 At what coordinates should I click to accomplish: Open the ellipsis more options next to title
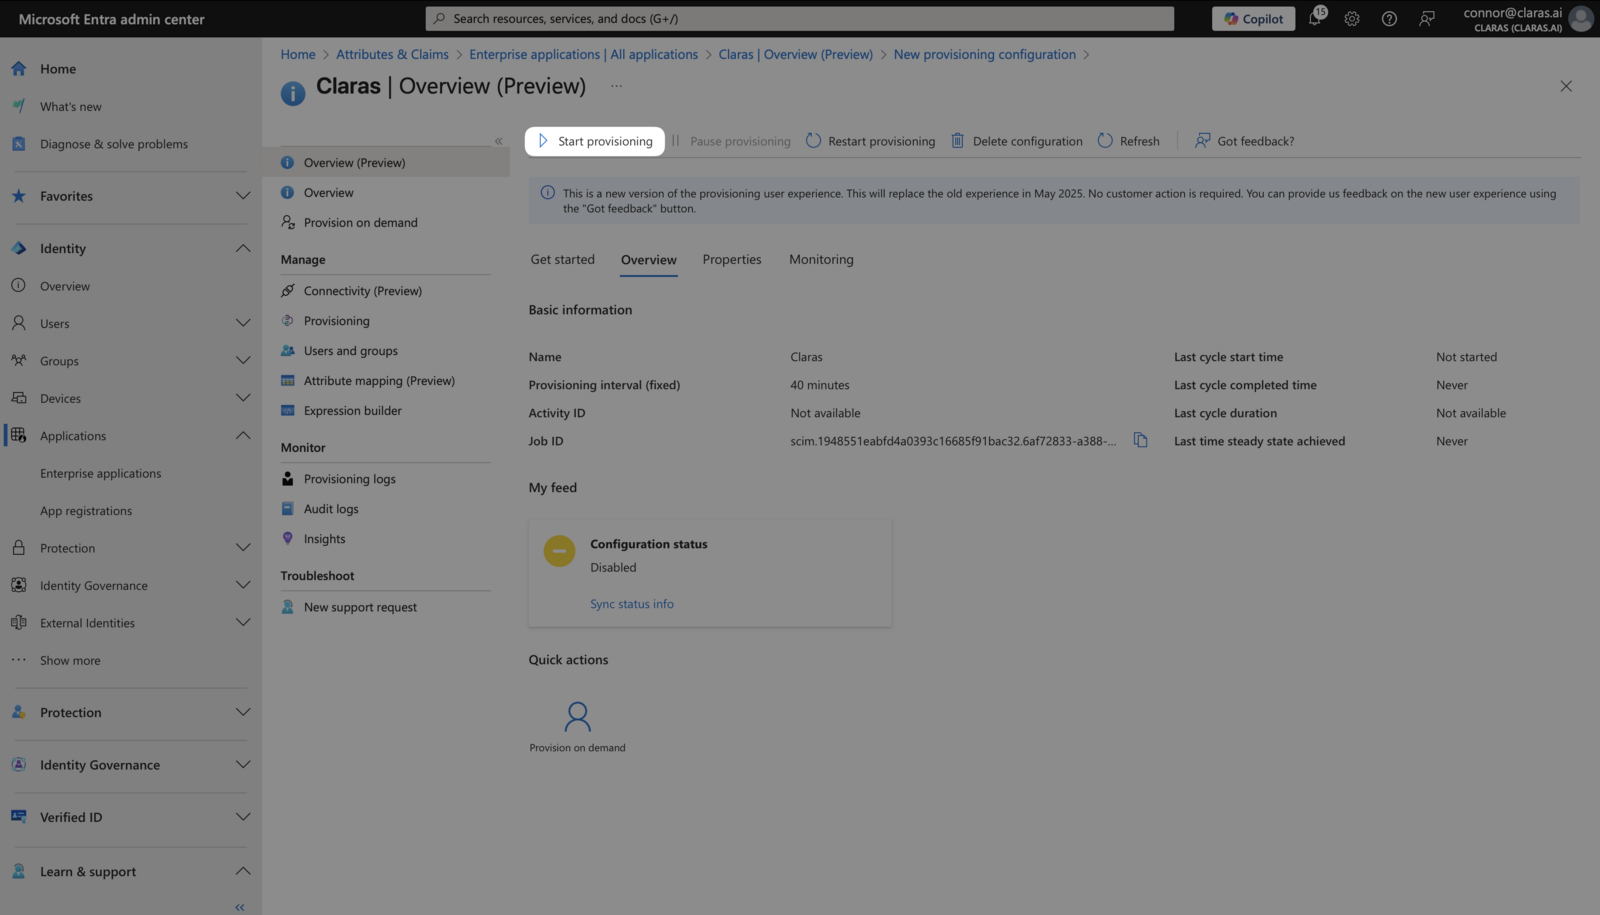point(616,86)
